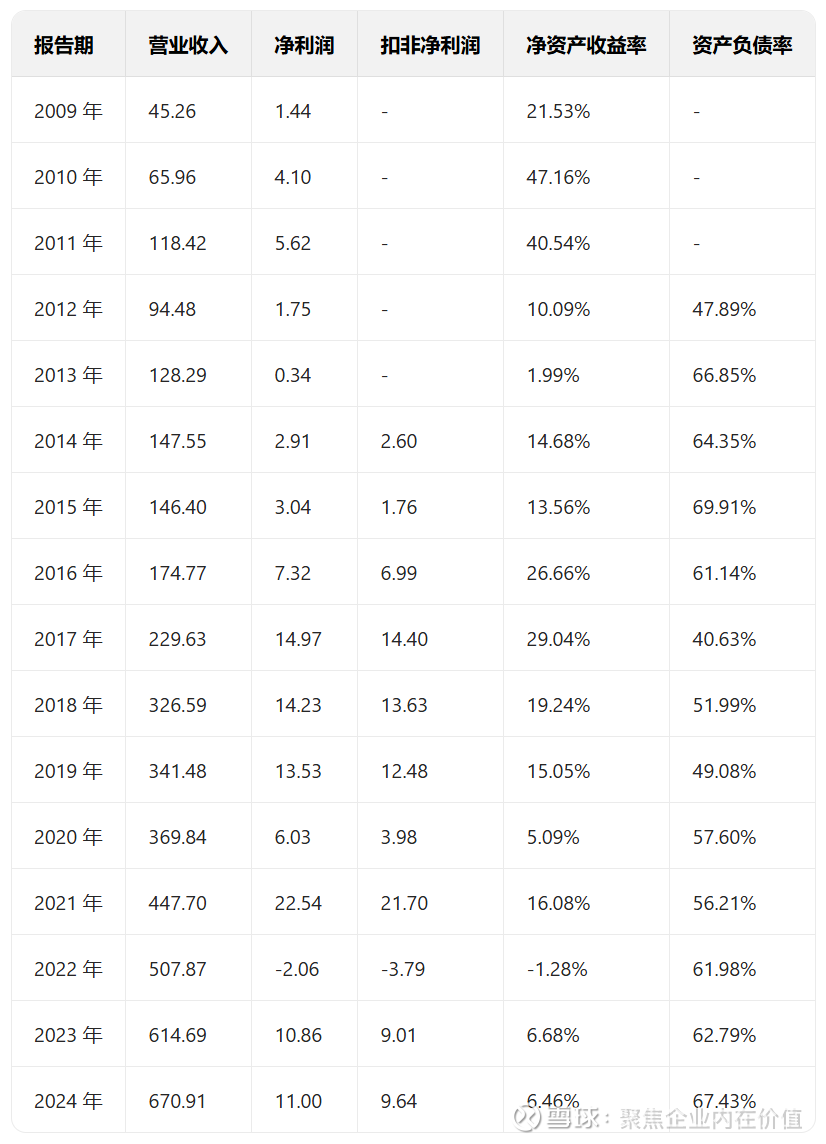The height and width of the screenshot is (1144, 826).
Task: Select the 2024 年 row label
Action: click(68, 1101)
